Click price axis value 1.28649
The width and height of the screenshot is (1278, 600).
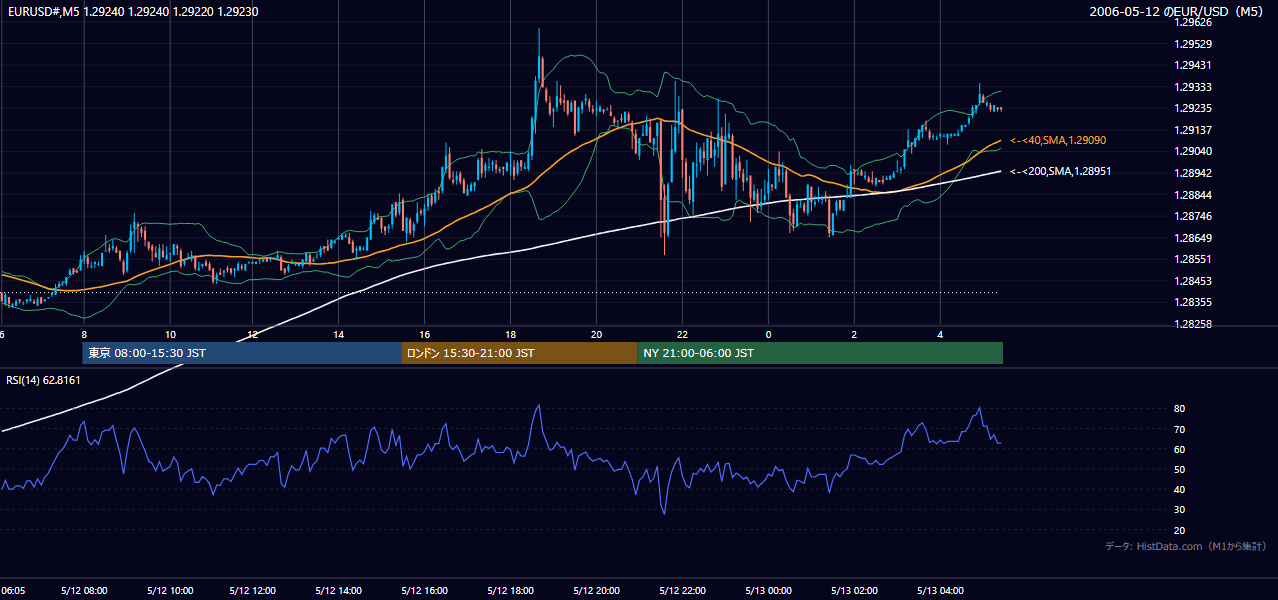coord(1192,238)
